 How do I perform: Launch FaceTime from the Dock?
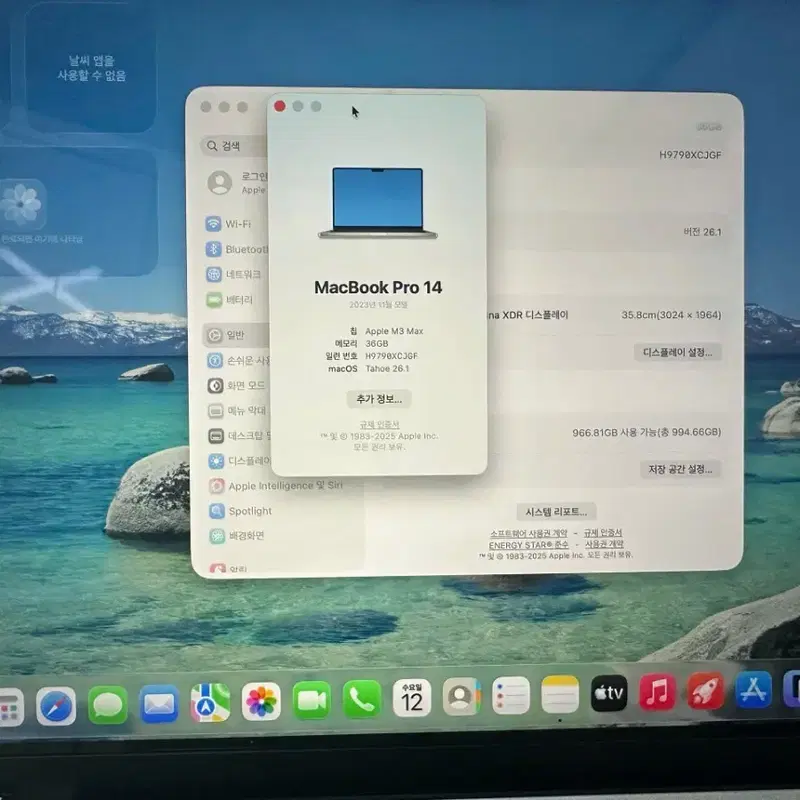[311, 700]
